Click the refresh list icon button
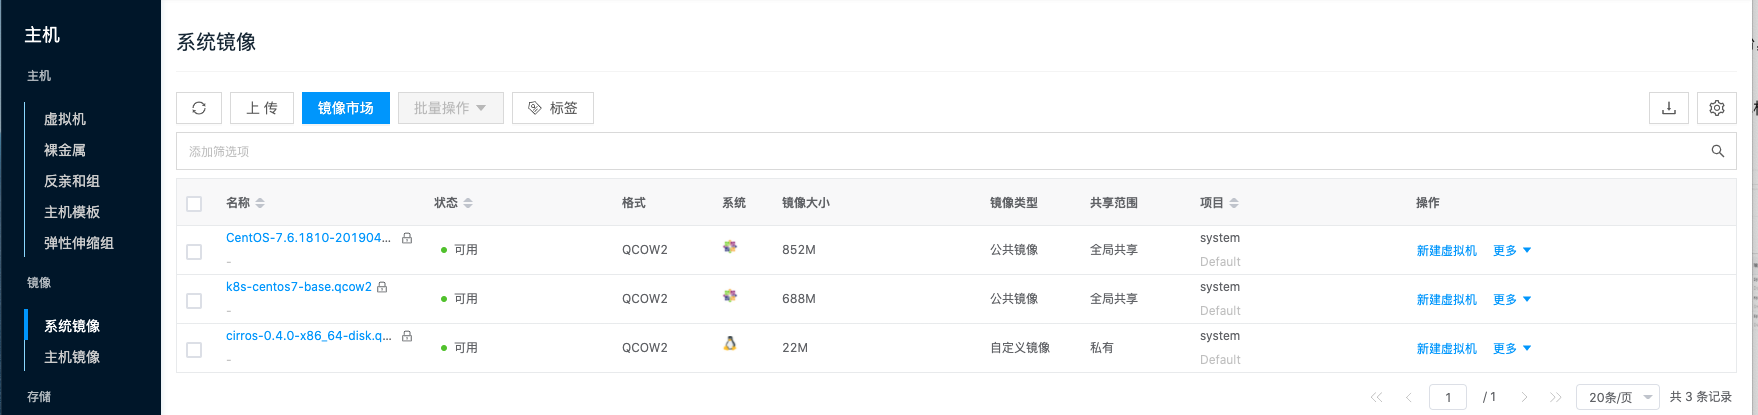This screenshot has height=415, width=1758. pos(199,108)
